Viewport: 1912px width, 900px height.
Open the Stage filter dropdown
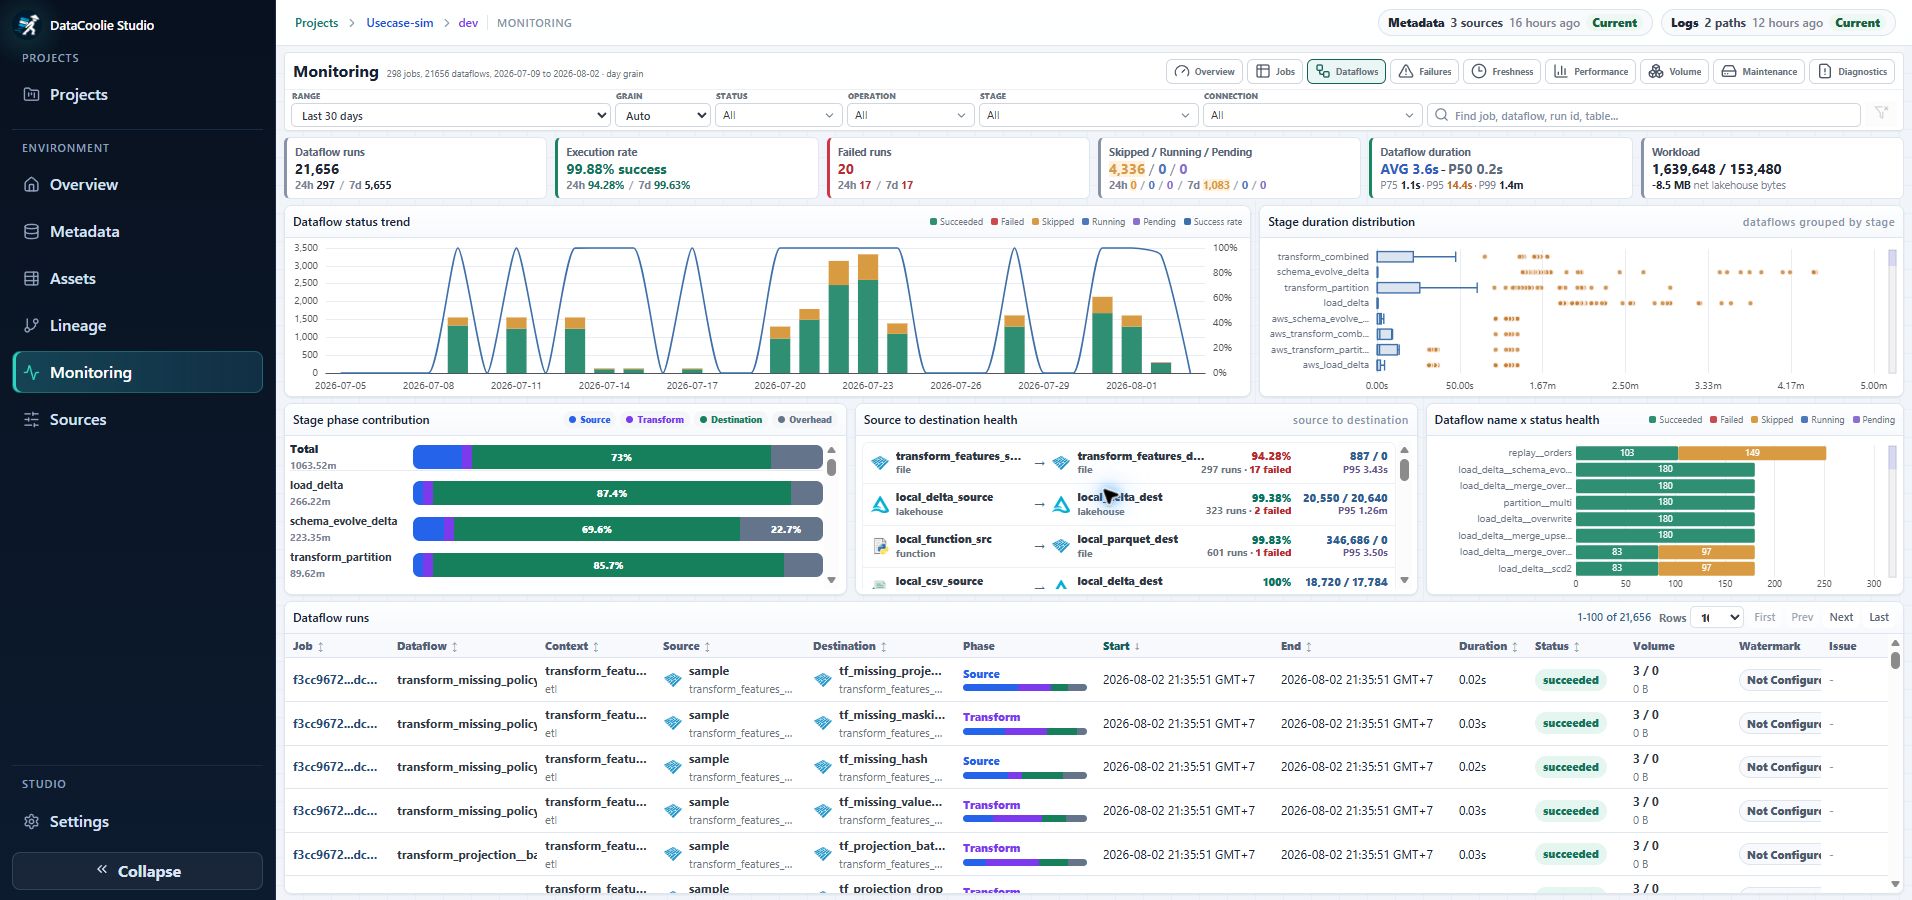click(1088, 116)
